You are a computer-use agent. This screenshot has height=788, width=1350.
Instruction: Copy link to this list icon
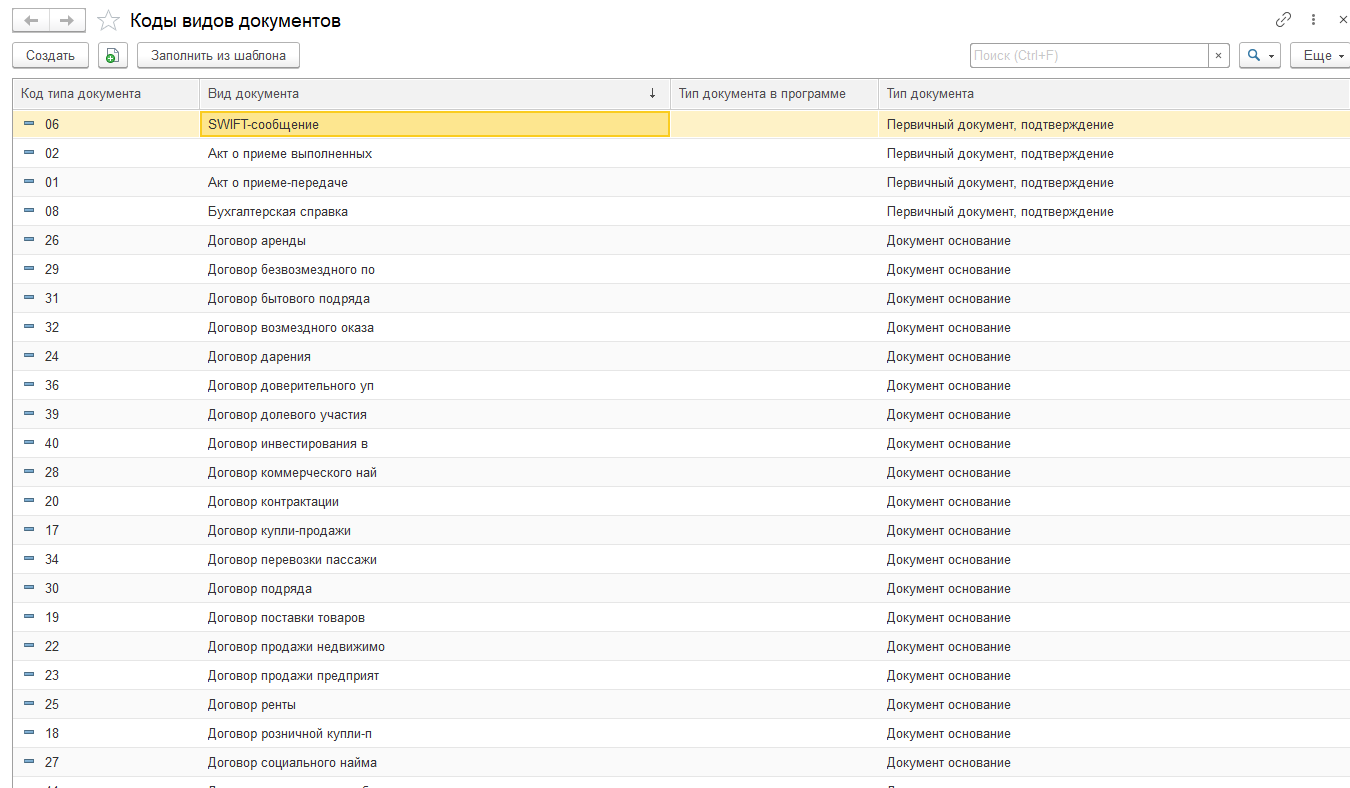pyautogui.click(x=1283, y=20)
